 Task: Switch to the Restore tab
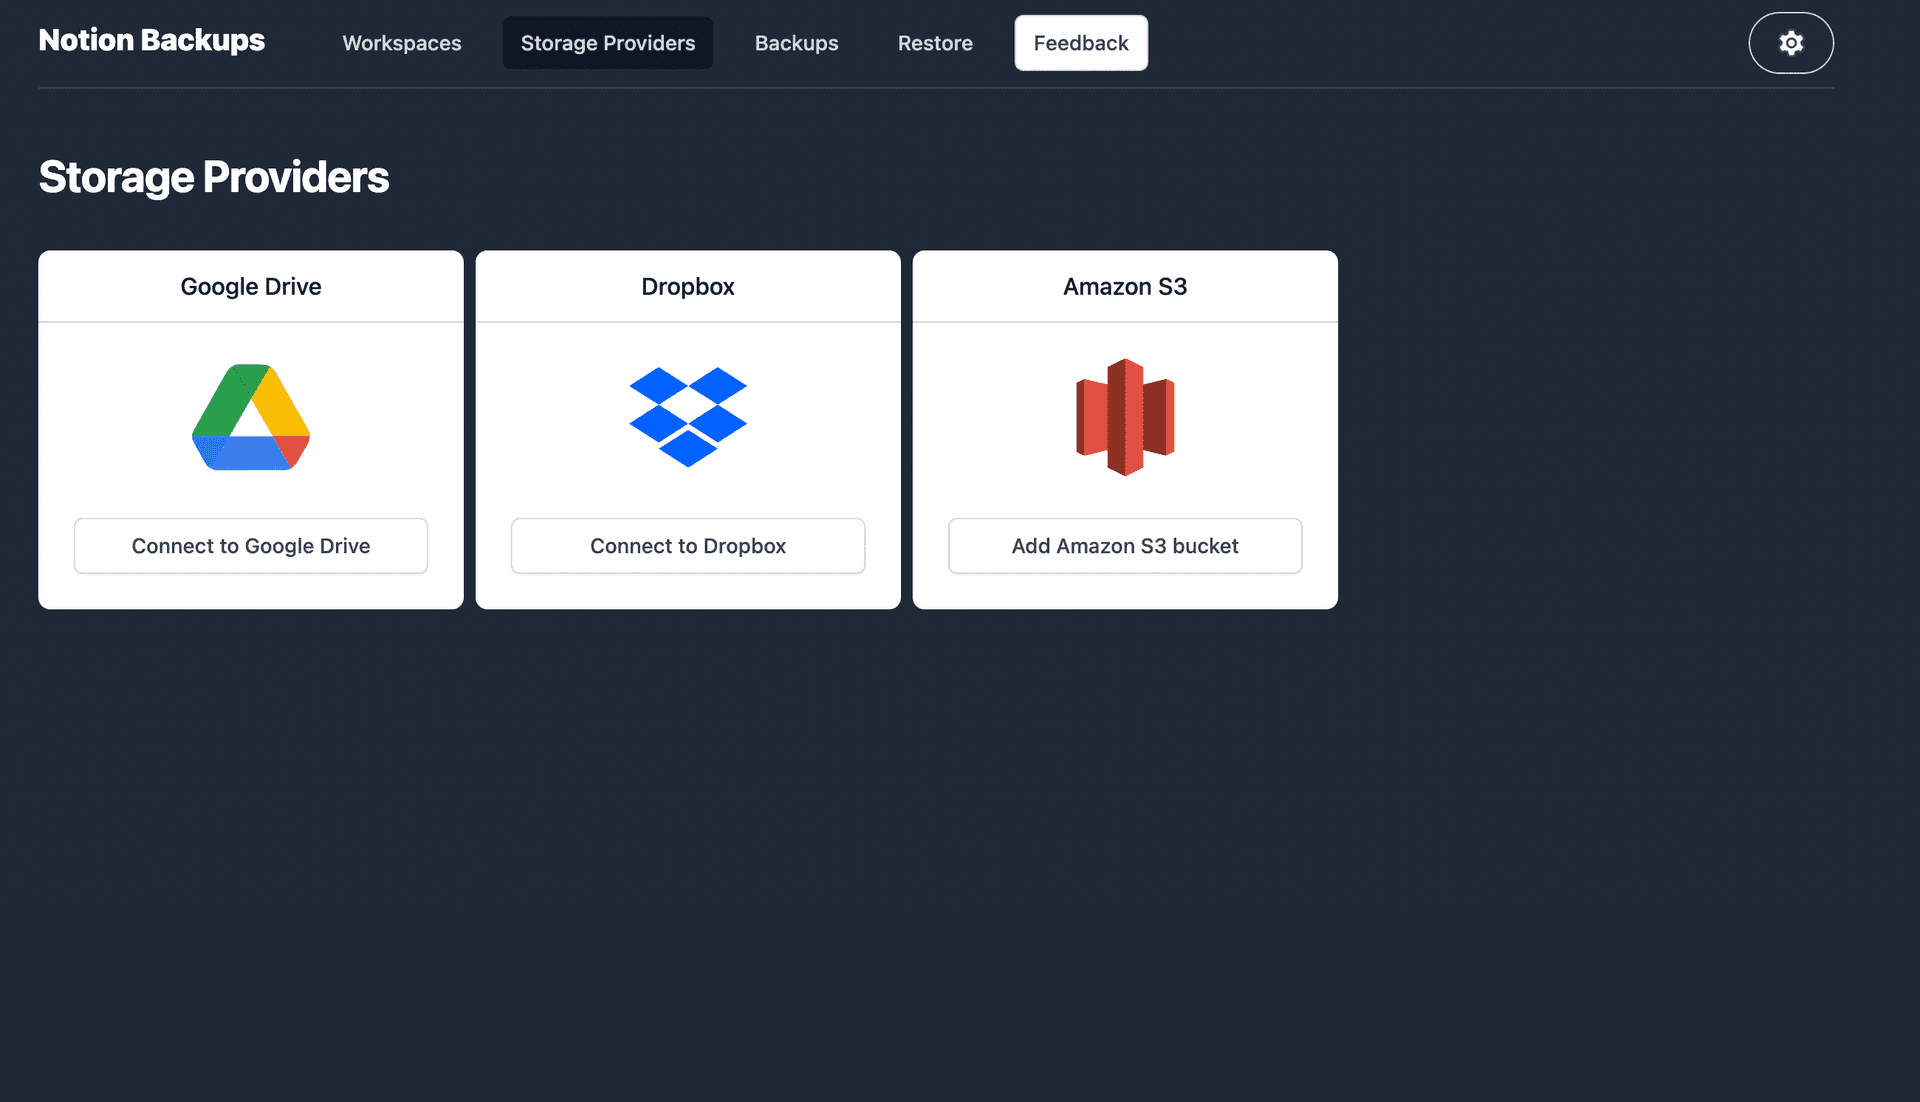tap(935, 43)
